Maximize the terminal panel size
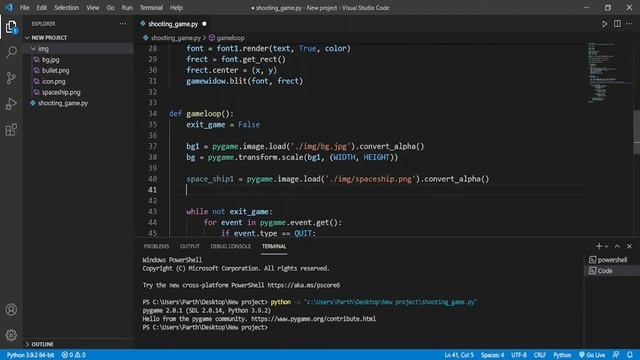The height and width of the screenshot is (360, 640). [617, 246]
